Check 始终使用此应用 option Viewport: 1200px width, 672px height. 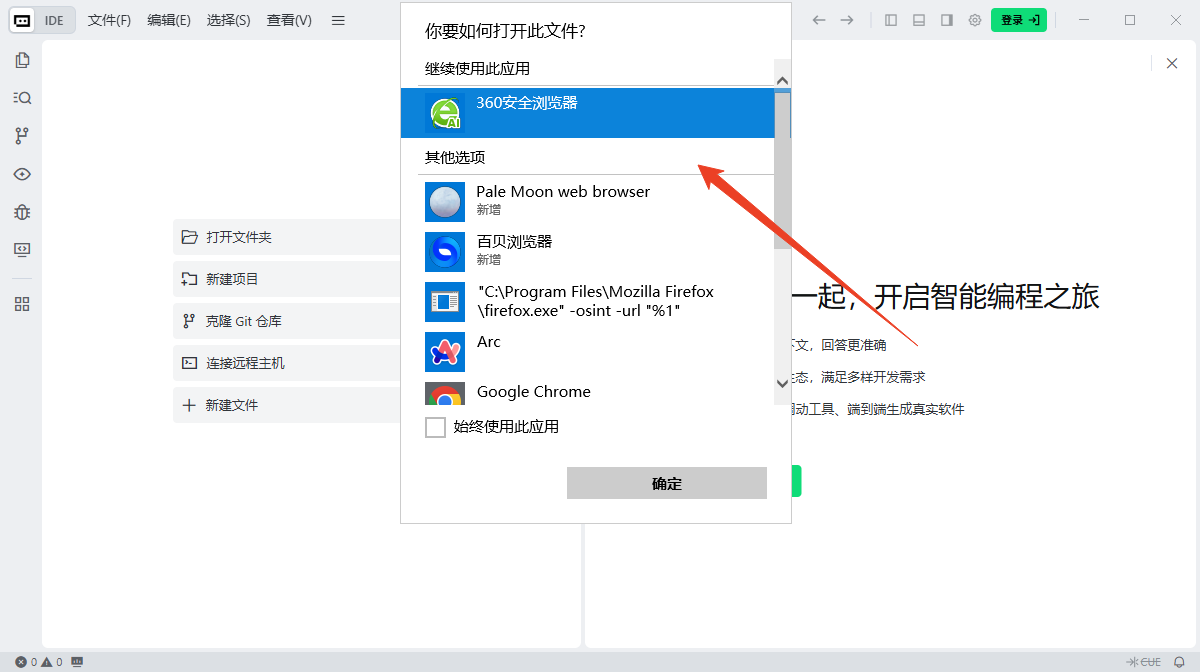(435, 427)
